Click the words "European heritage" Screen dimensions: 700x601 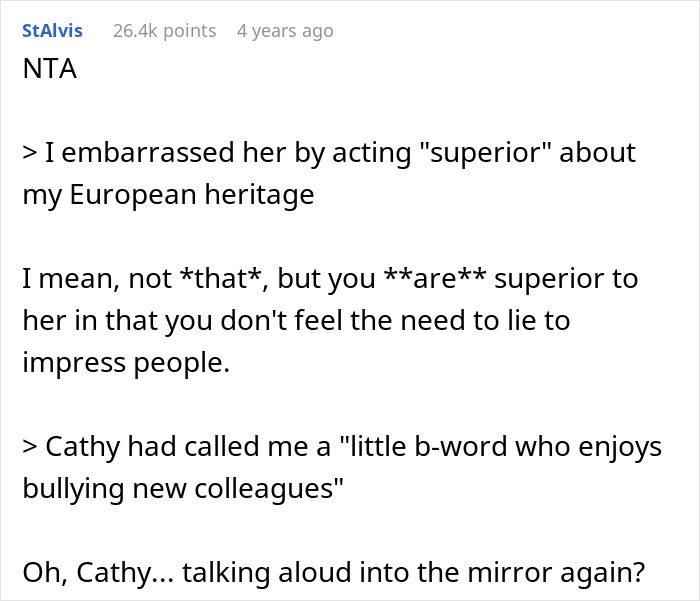tap(189, 194)
